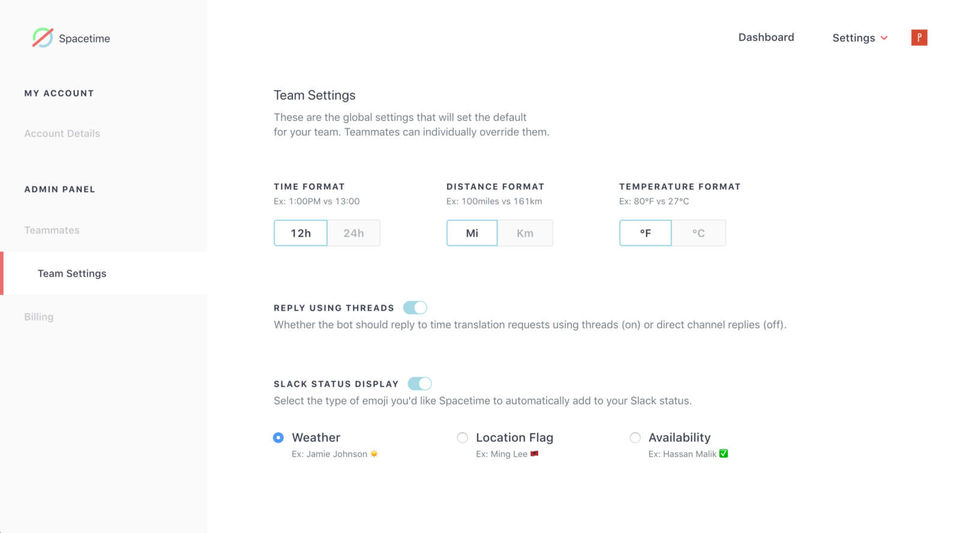Open the Billing section

39,317
